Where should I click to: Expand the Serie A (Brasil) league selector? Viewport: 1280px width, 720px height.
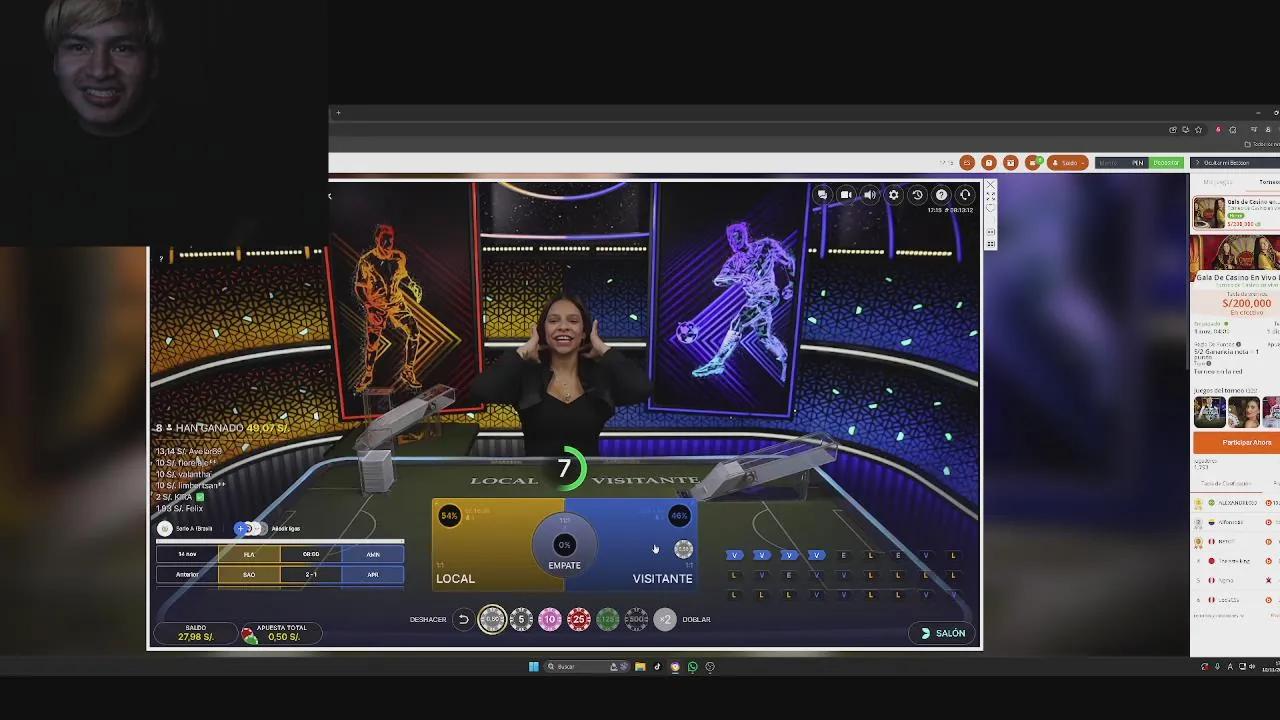pyautogui.click(x=195, y=528)
